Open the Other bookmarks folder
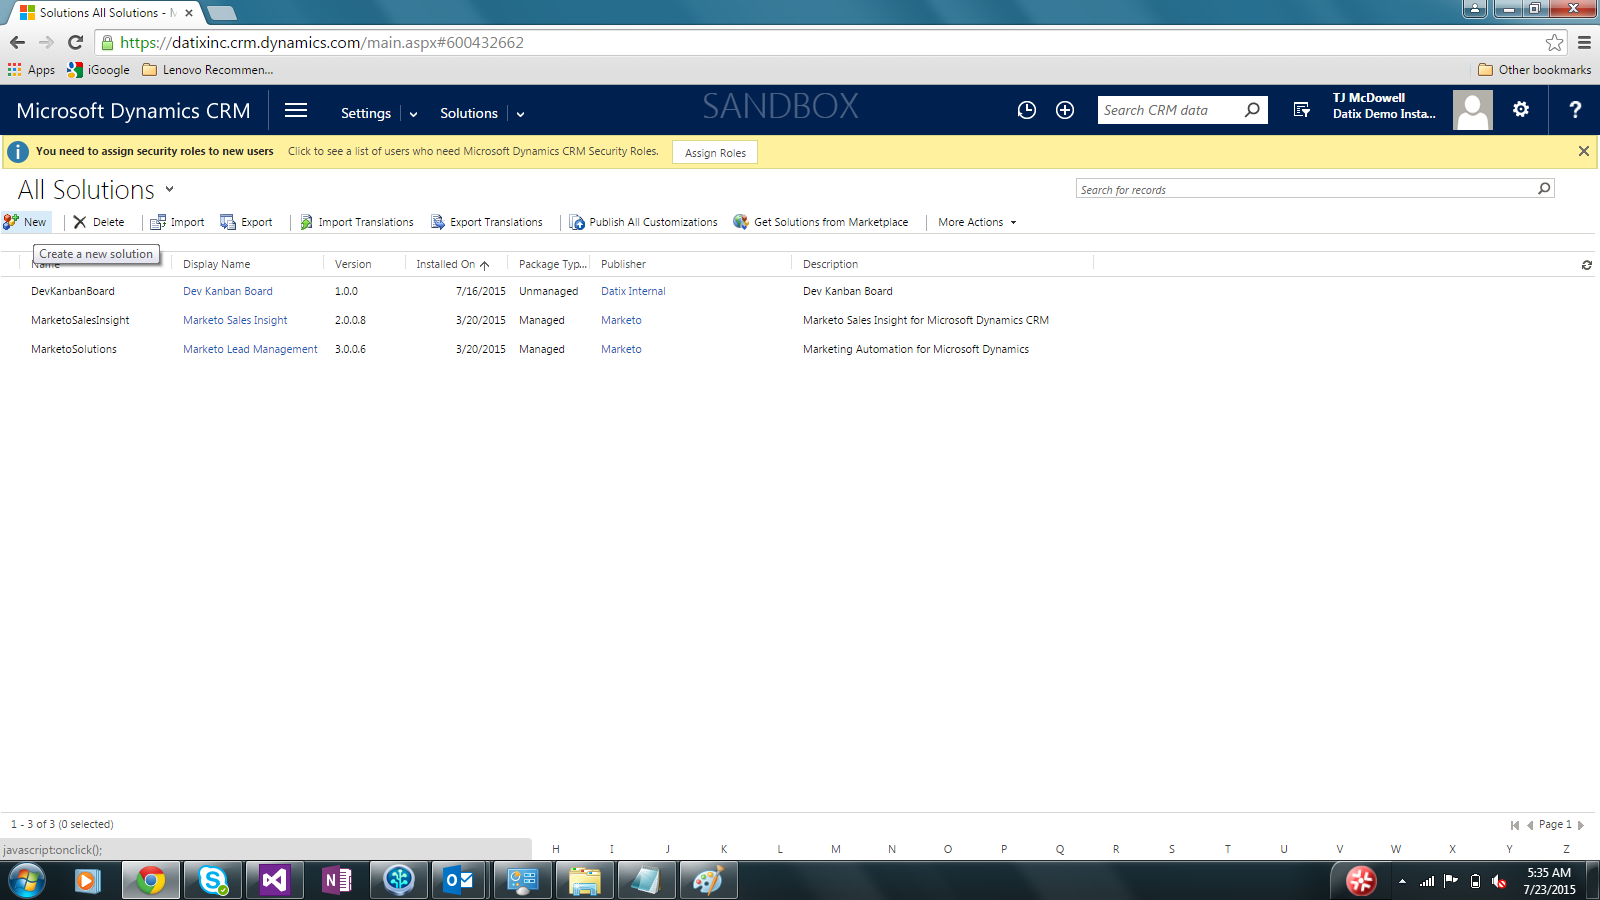 1534,70
